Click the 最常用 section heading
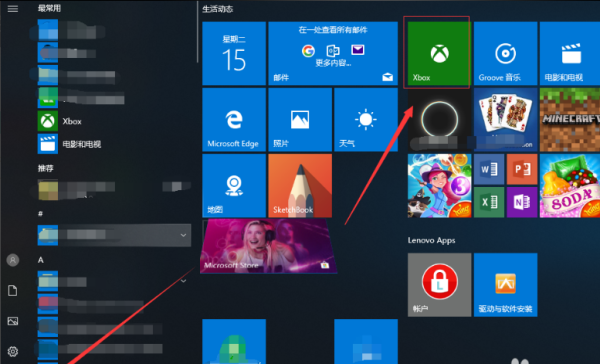This screenshot has width=600, height=364. [49, 8]
